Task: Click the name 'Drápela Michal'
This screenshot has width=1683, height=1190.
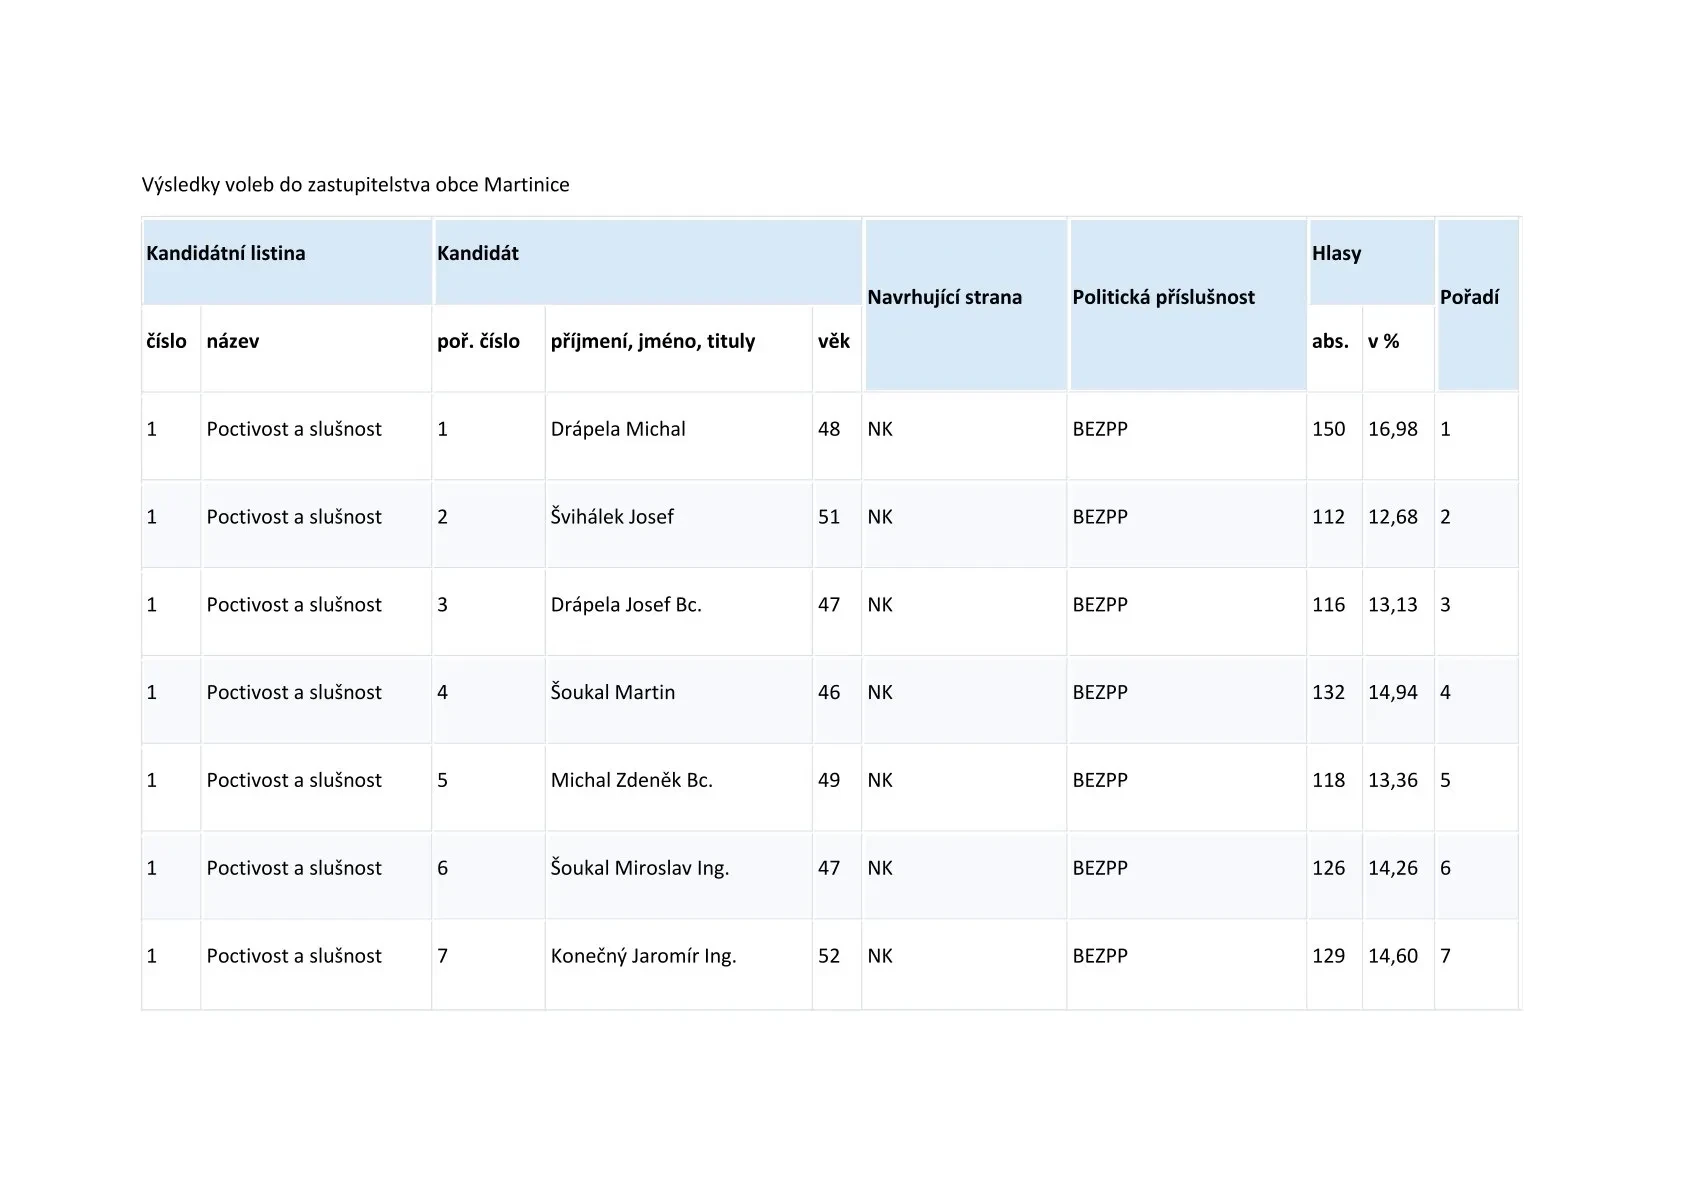Action: click(x=618, y=429)
